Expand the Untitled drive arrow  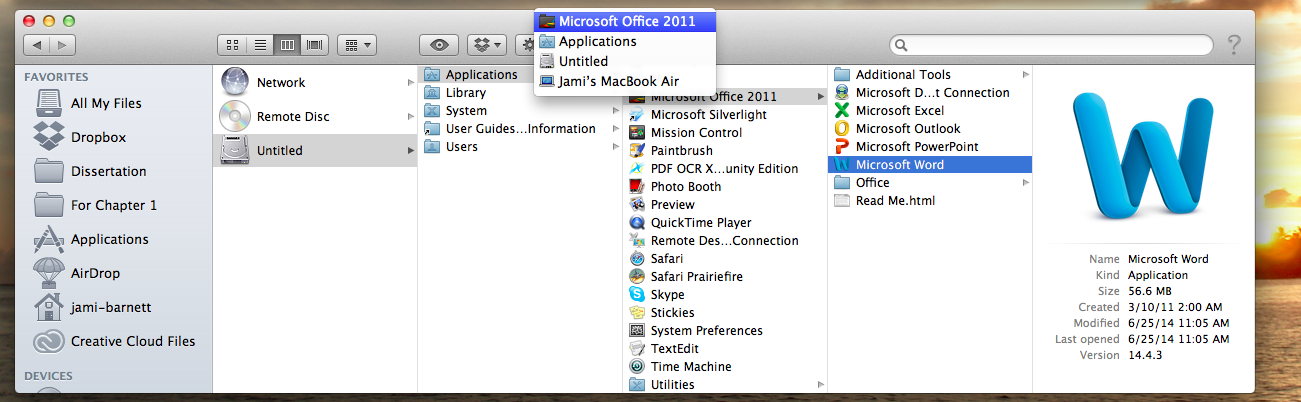(410, 151)
